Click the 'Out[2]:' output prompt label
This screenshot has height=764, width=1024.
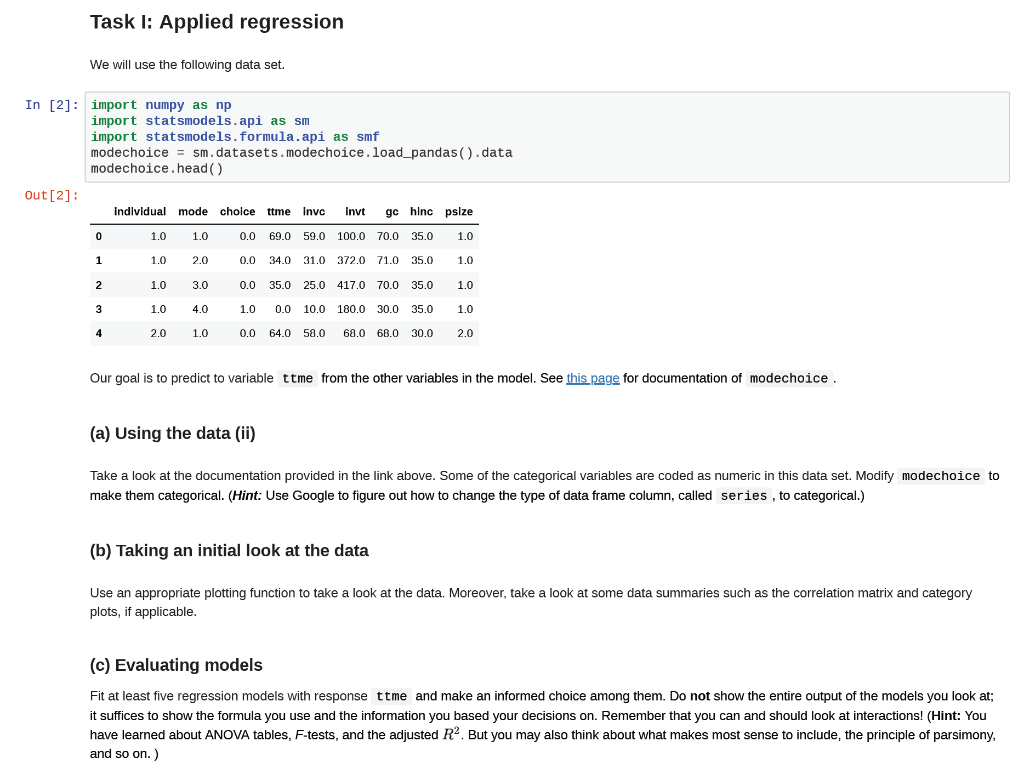(52, 195)
